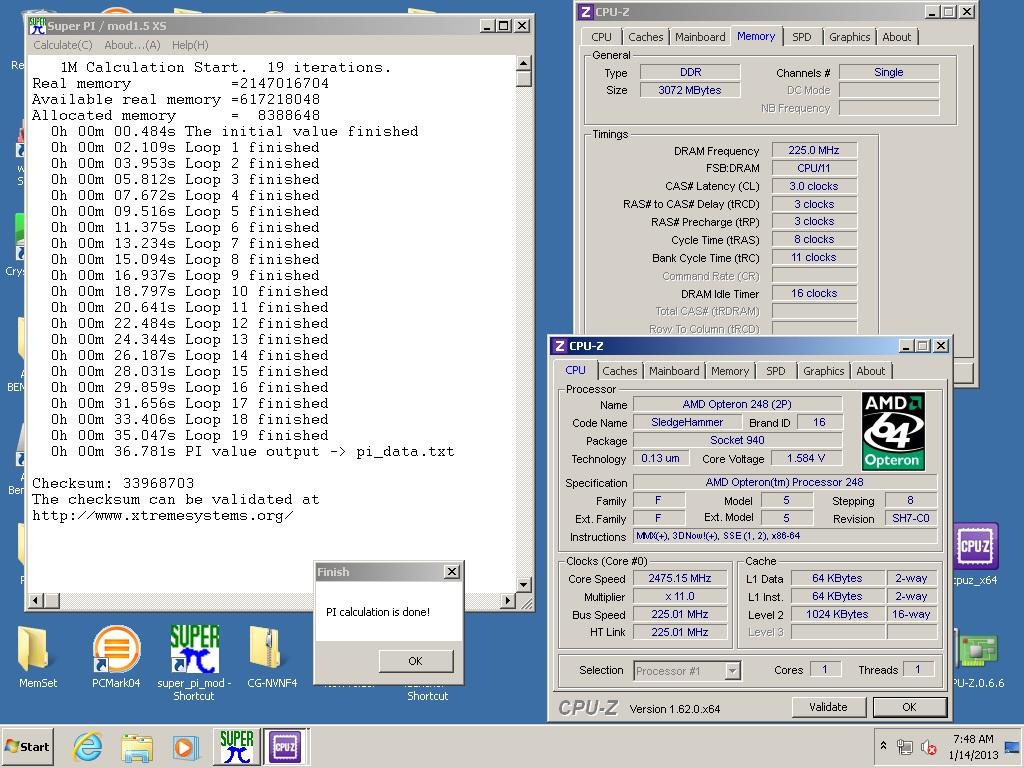Open the Help(H) menu in Super PI

(190, 45)
